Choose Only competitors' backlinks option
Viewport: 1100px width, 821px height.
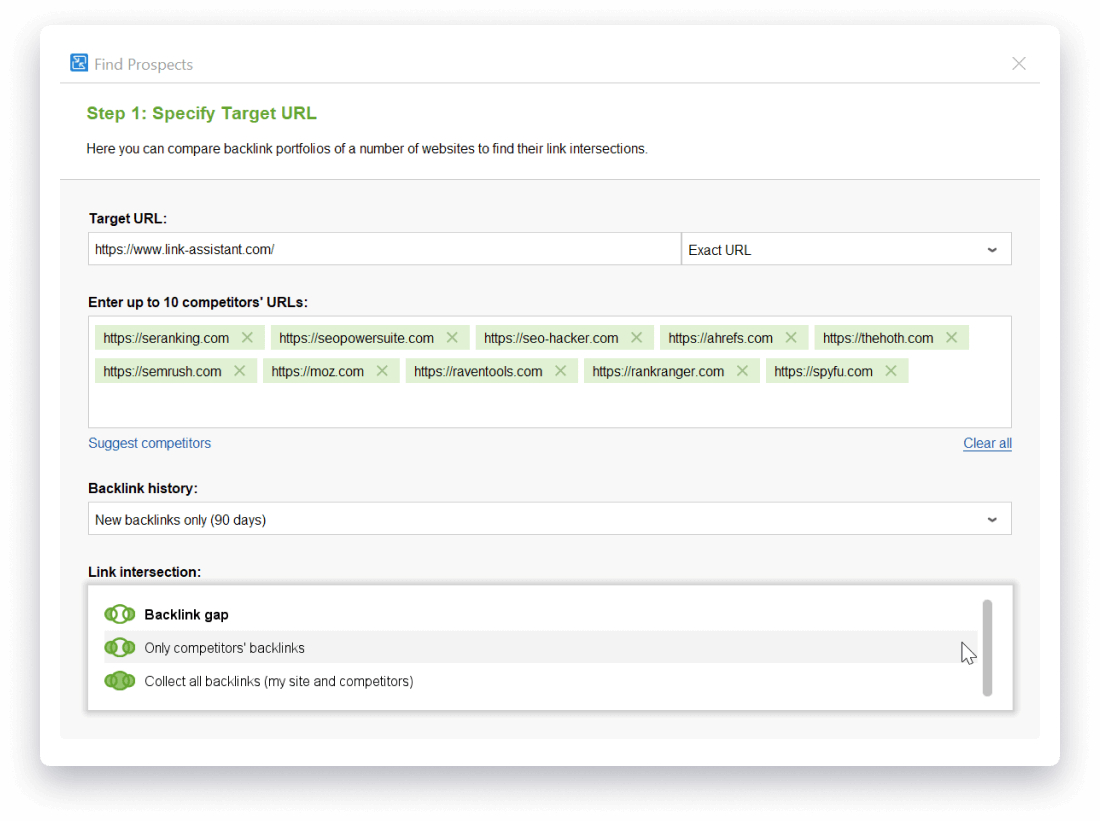click(x=540, y=648)
